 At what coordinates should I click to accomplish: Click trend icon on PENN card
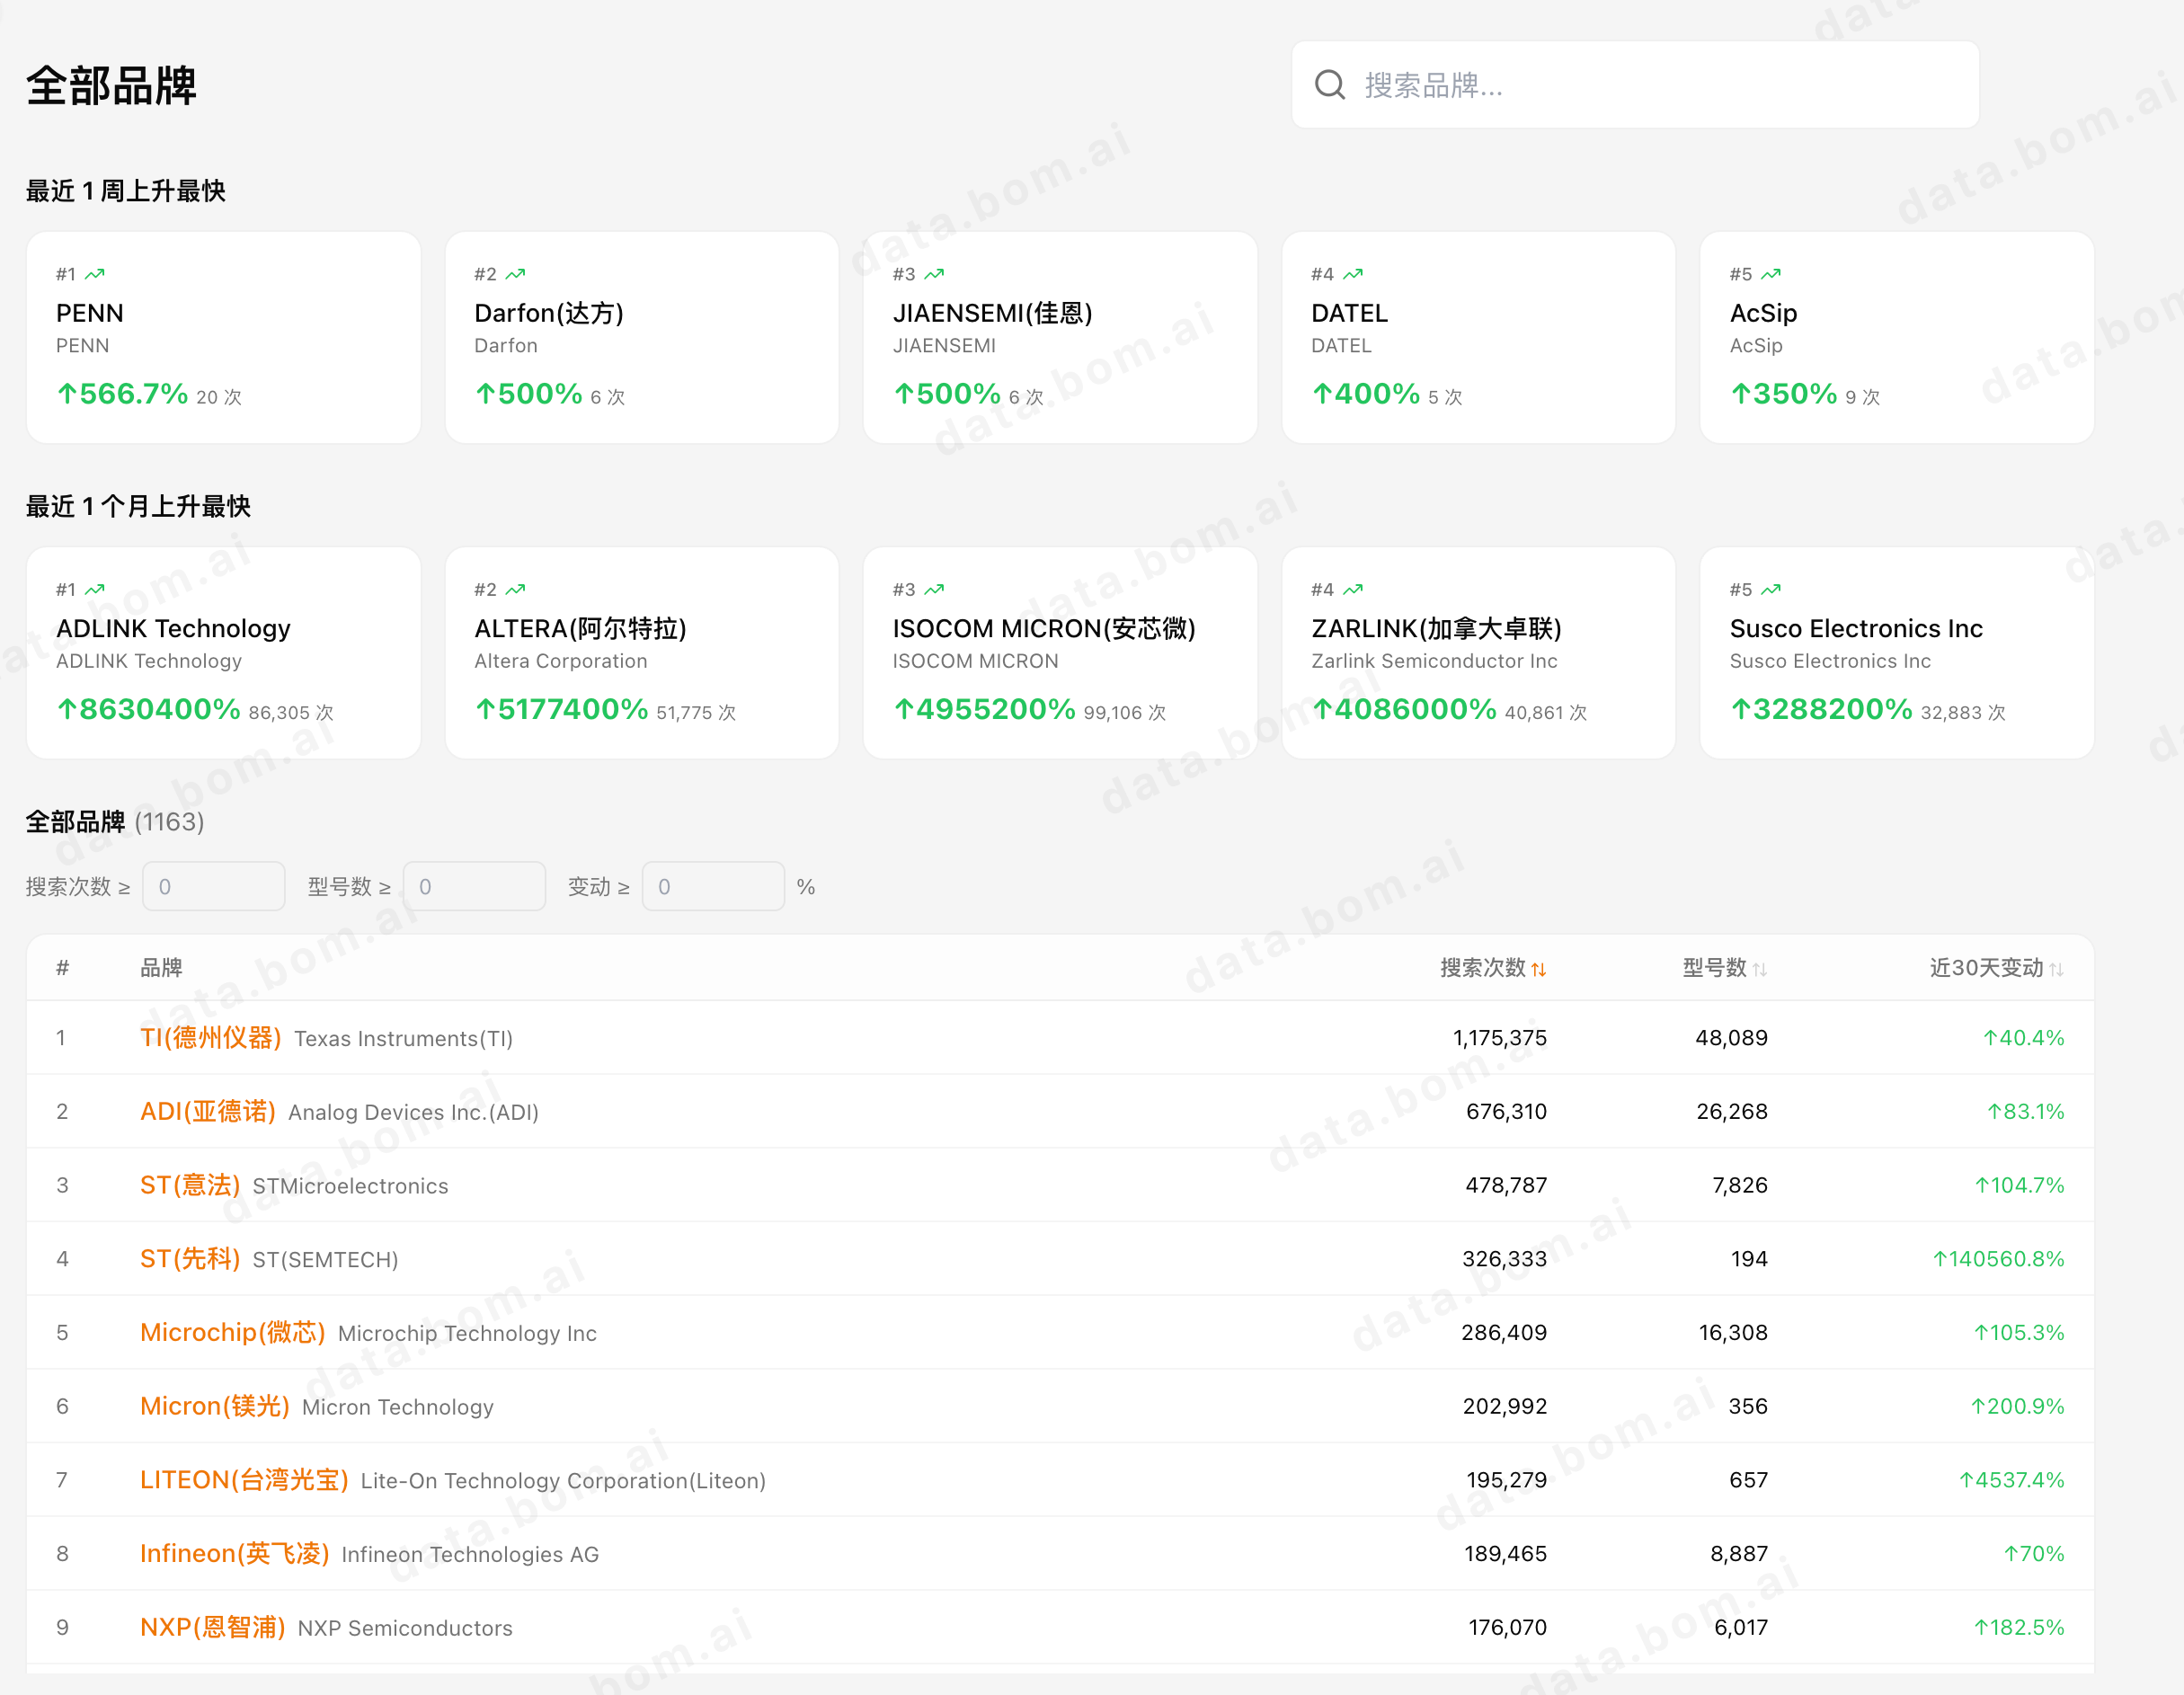[x=95, y=274]
